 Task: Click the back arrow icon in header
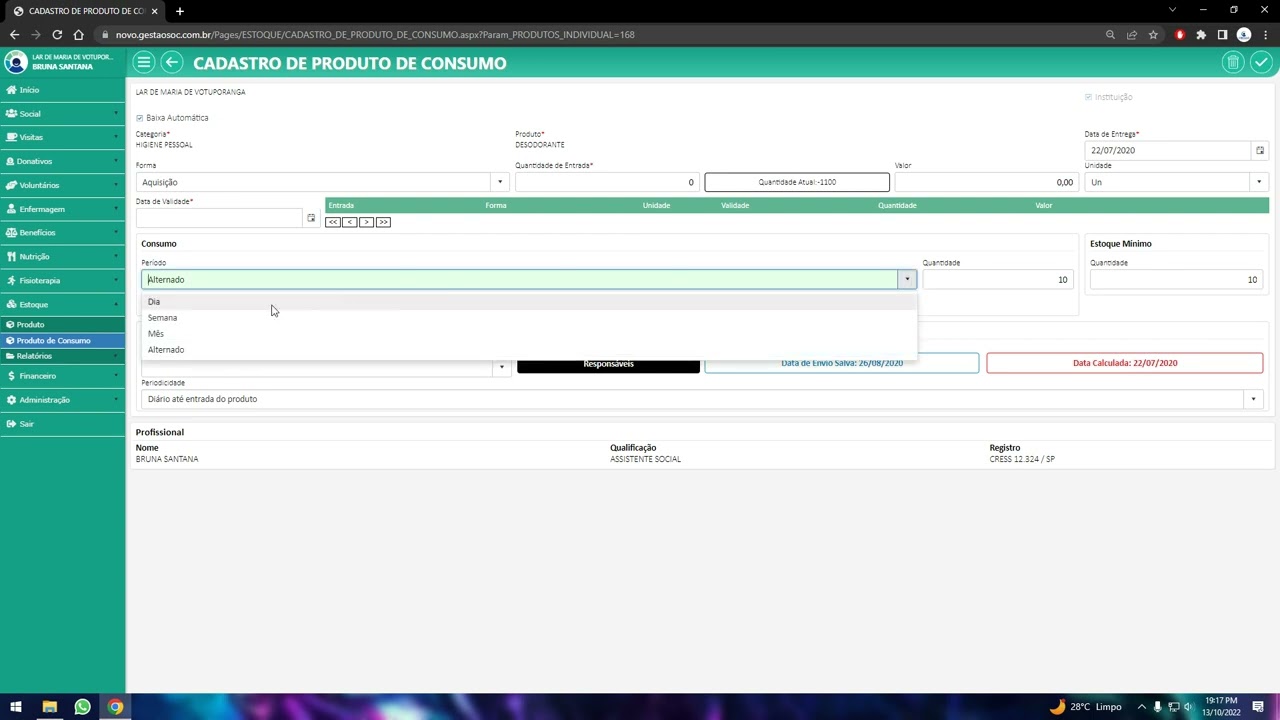click(x=172, y=63)
